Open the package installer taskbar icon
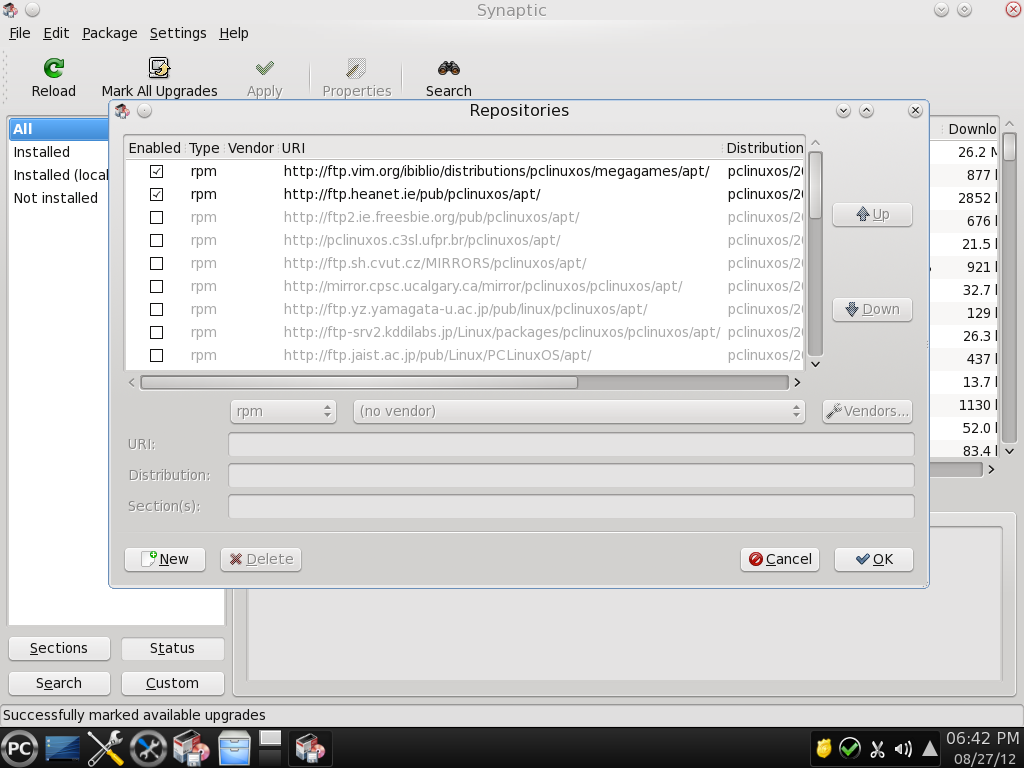This screenshot has width=1024, height=768. point(191,748)
